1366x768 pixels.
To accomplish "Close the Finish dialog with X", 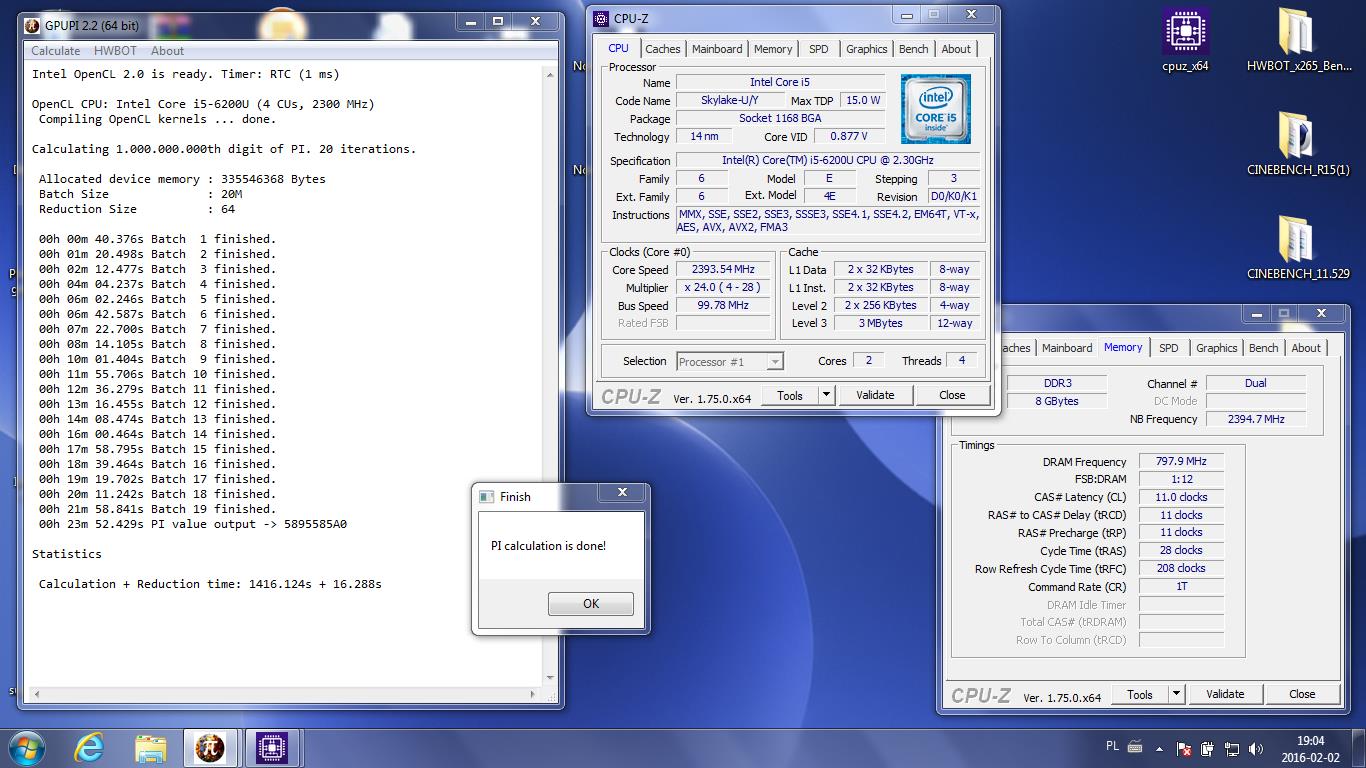I will pyautogui.click(x=622, y=493).
